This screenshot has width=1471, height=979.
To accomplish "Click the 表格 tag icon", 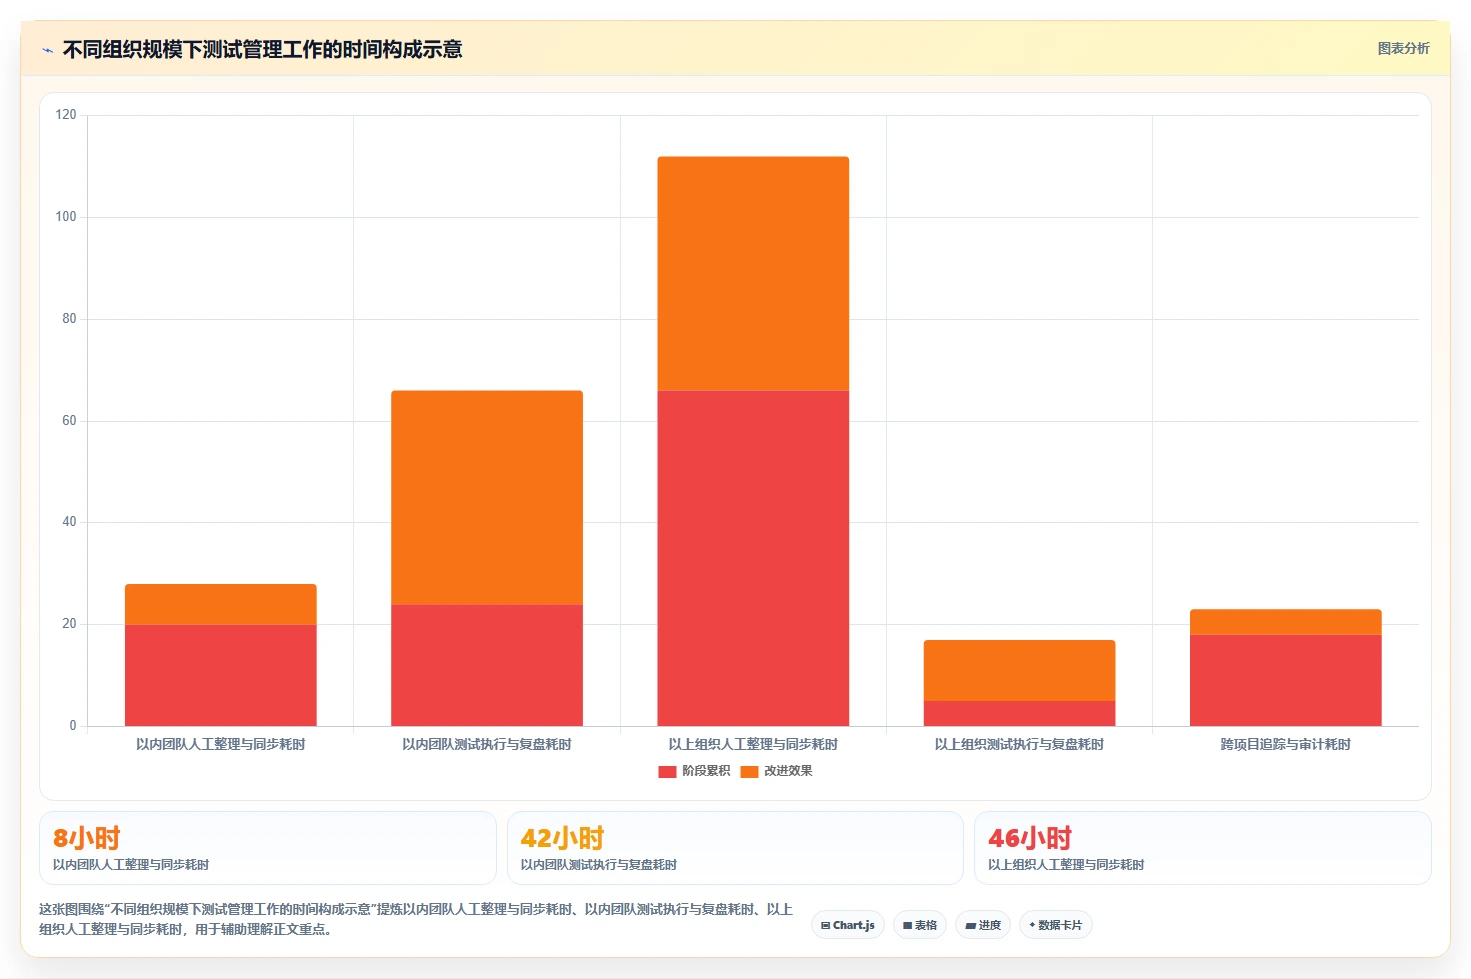I will (x=907, y=926).
